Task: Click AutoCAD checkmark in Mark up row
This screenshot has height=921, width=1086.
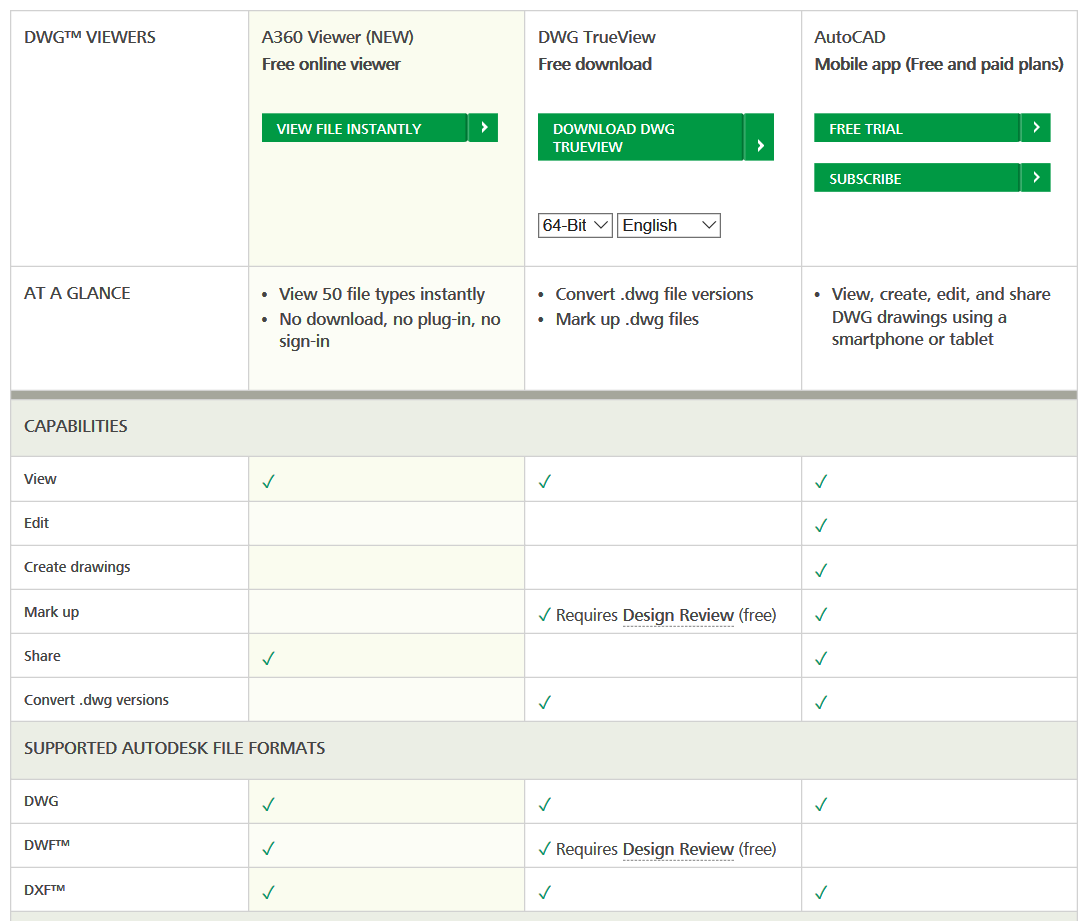Action: click(x=821, y=614)
